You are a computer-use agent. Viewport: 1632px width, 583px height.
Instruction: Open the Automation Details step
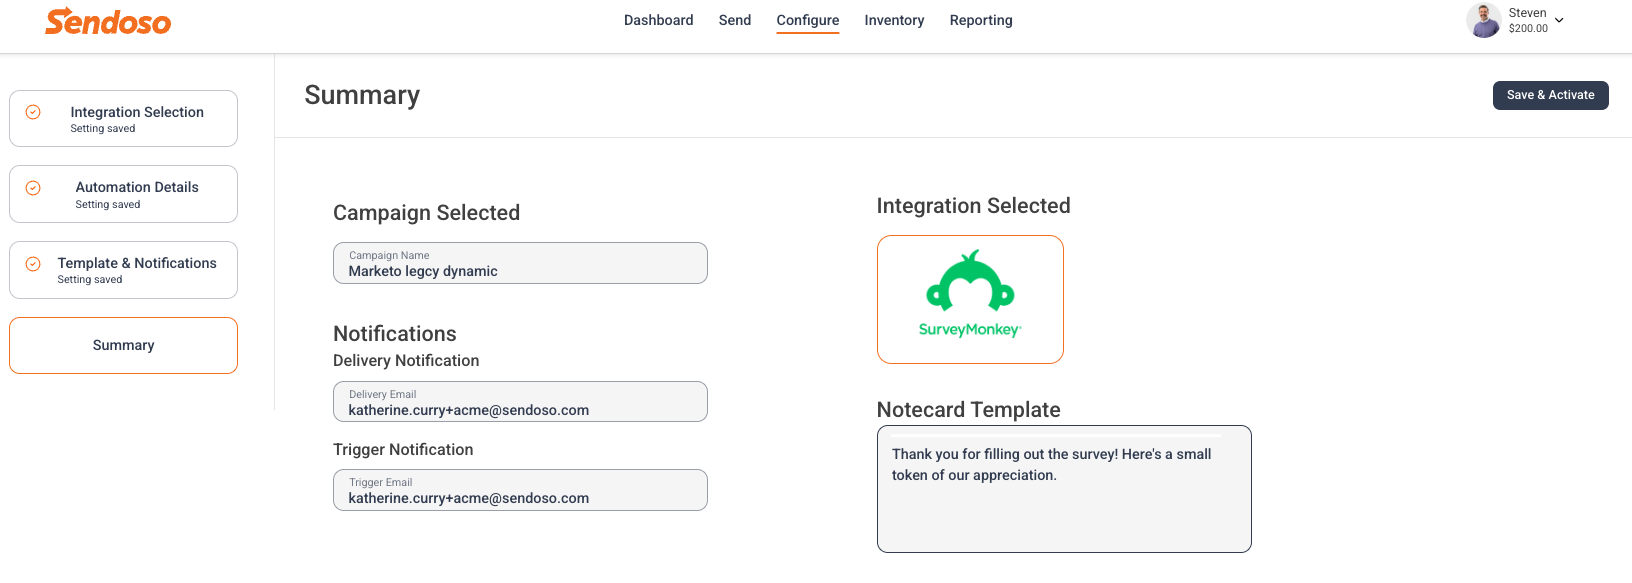[x=123, y=194]
